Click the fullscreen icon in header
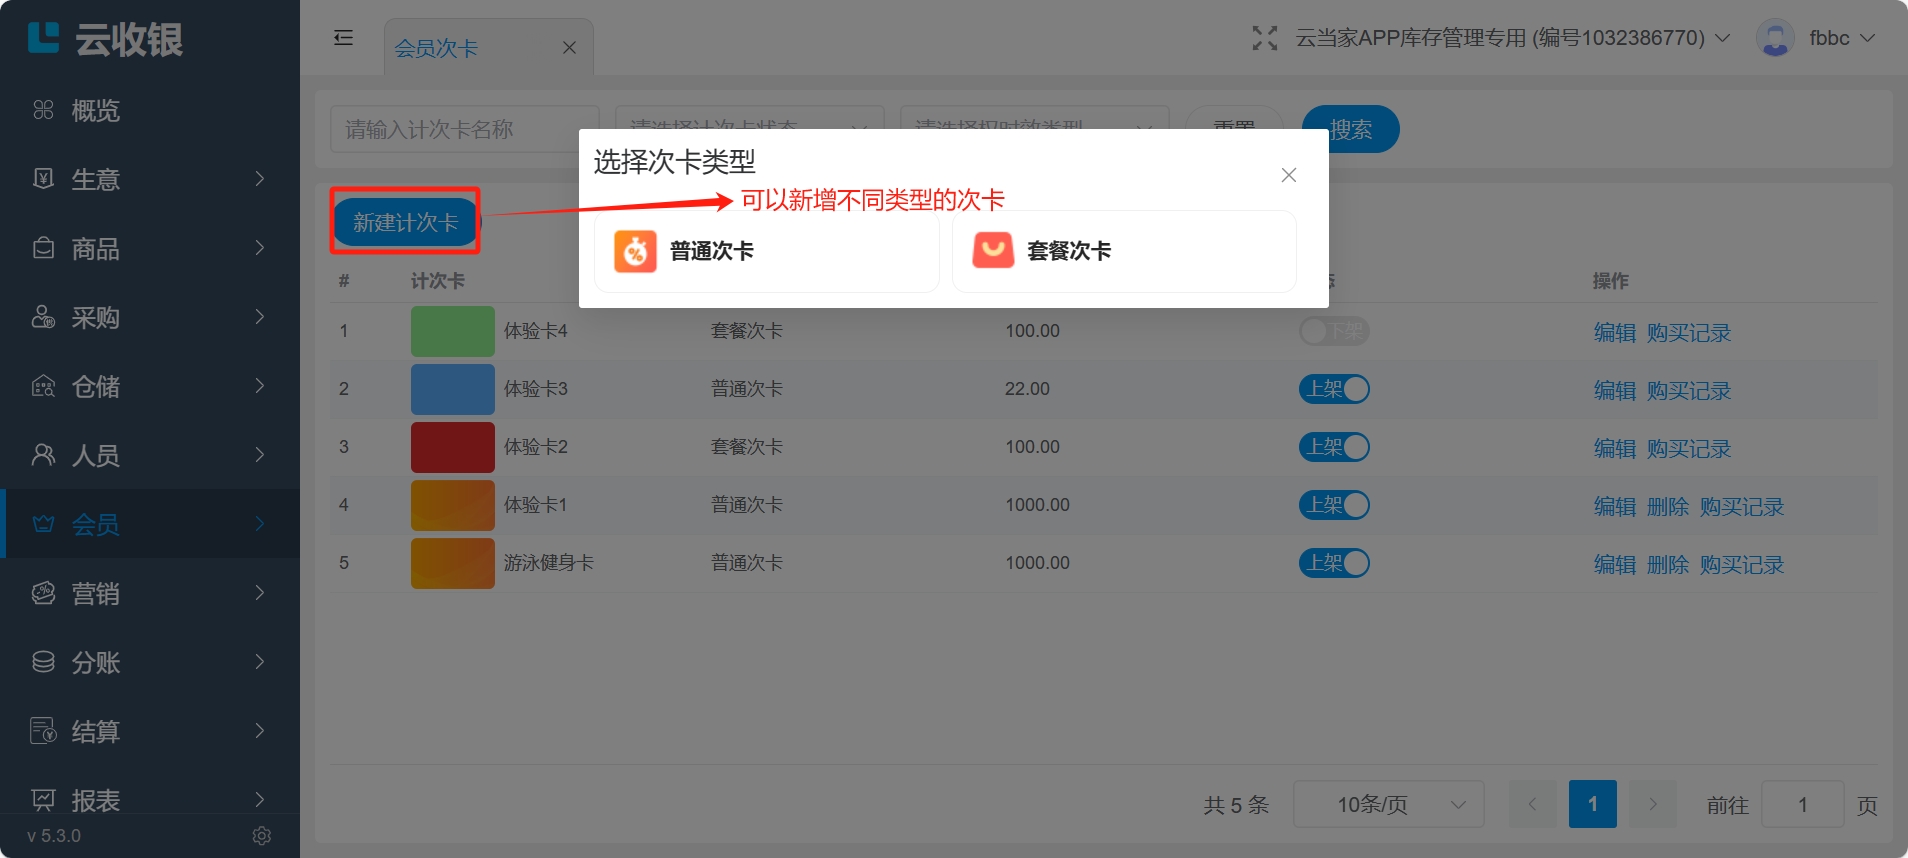Viewport: 1908px width, 858px height. (x=1264, y=38)
